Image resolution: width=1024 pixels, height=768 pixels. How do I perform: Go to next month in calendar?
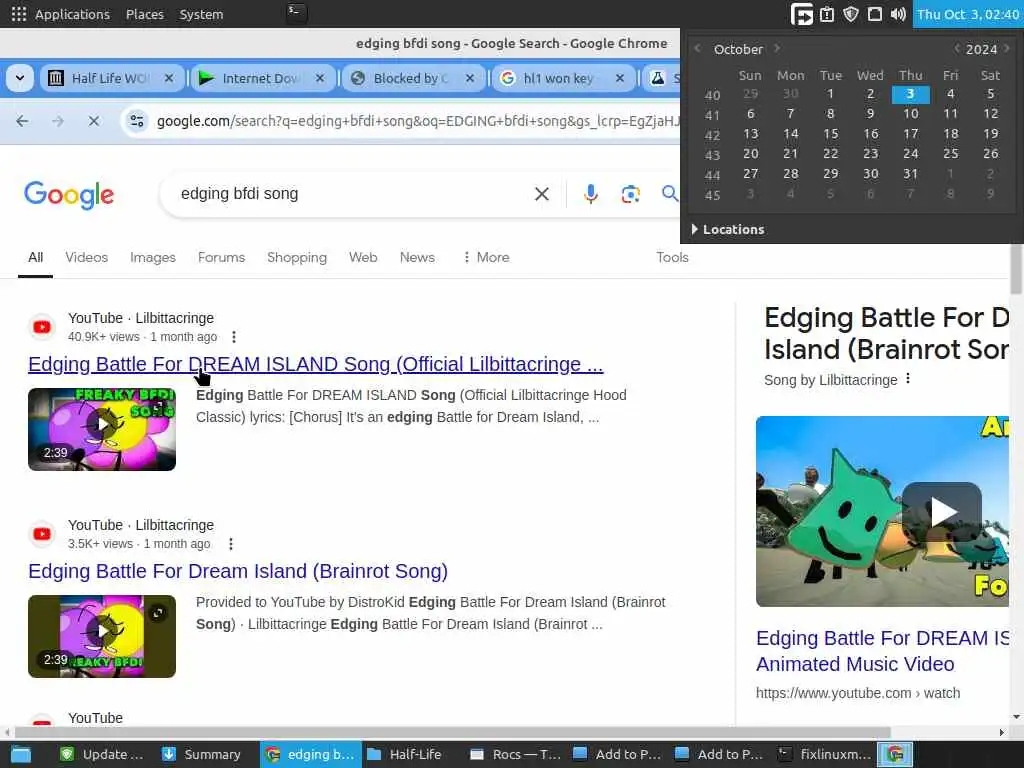[x=776, y=48]
